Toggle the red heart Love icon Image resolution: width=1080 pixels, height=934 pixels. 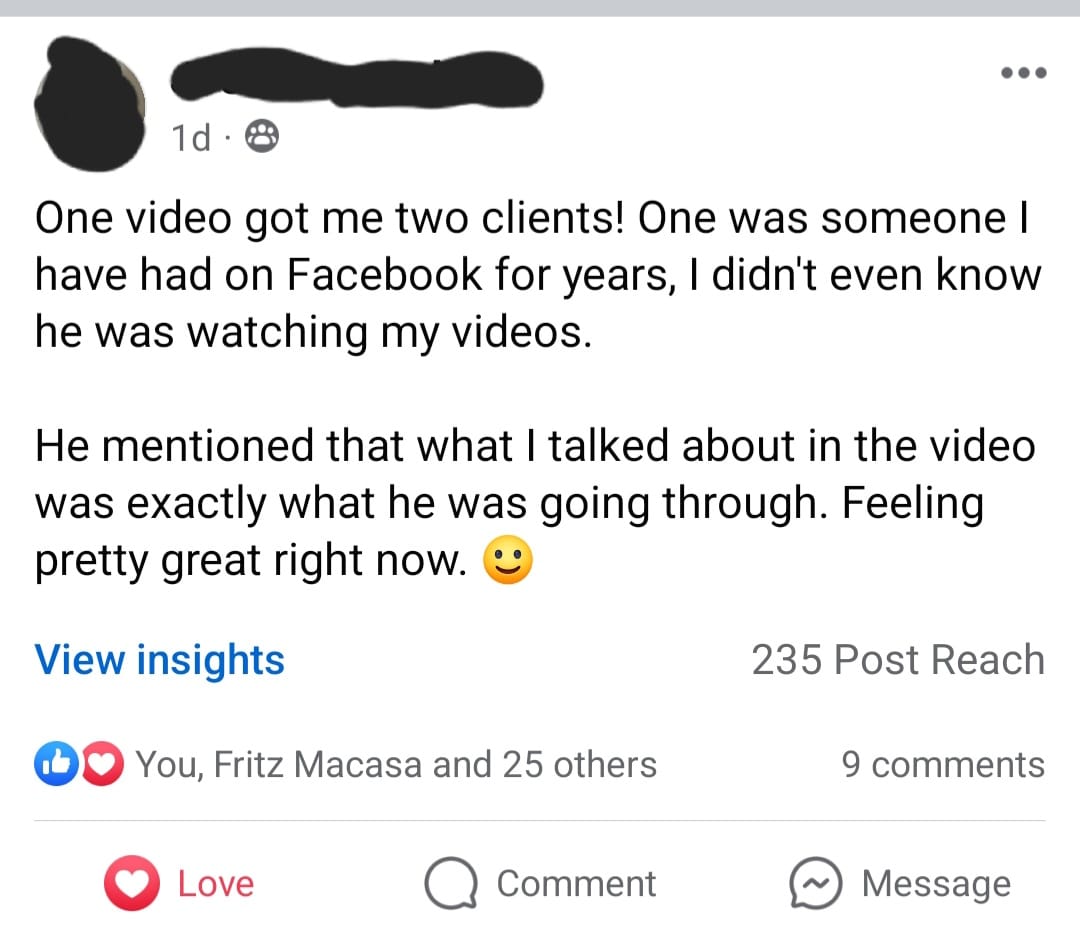coord(132,884)
